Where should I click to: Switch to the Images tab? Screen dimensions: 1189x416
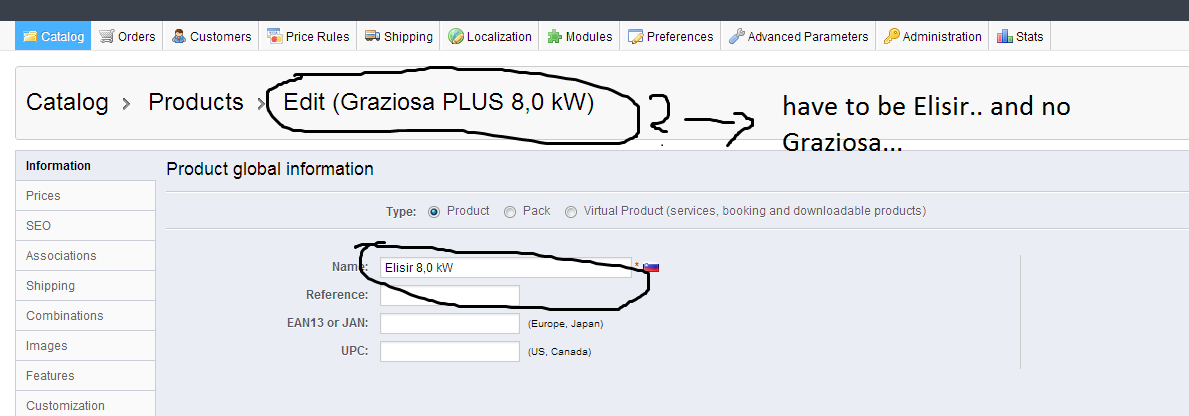click(85, 346)
